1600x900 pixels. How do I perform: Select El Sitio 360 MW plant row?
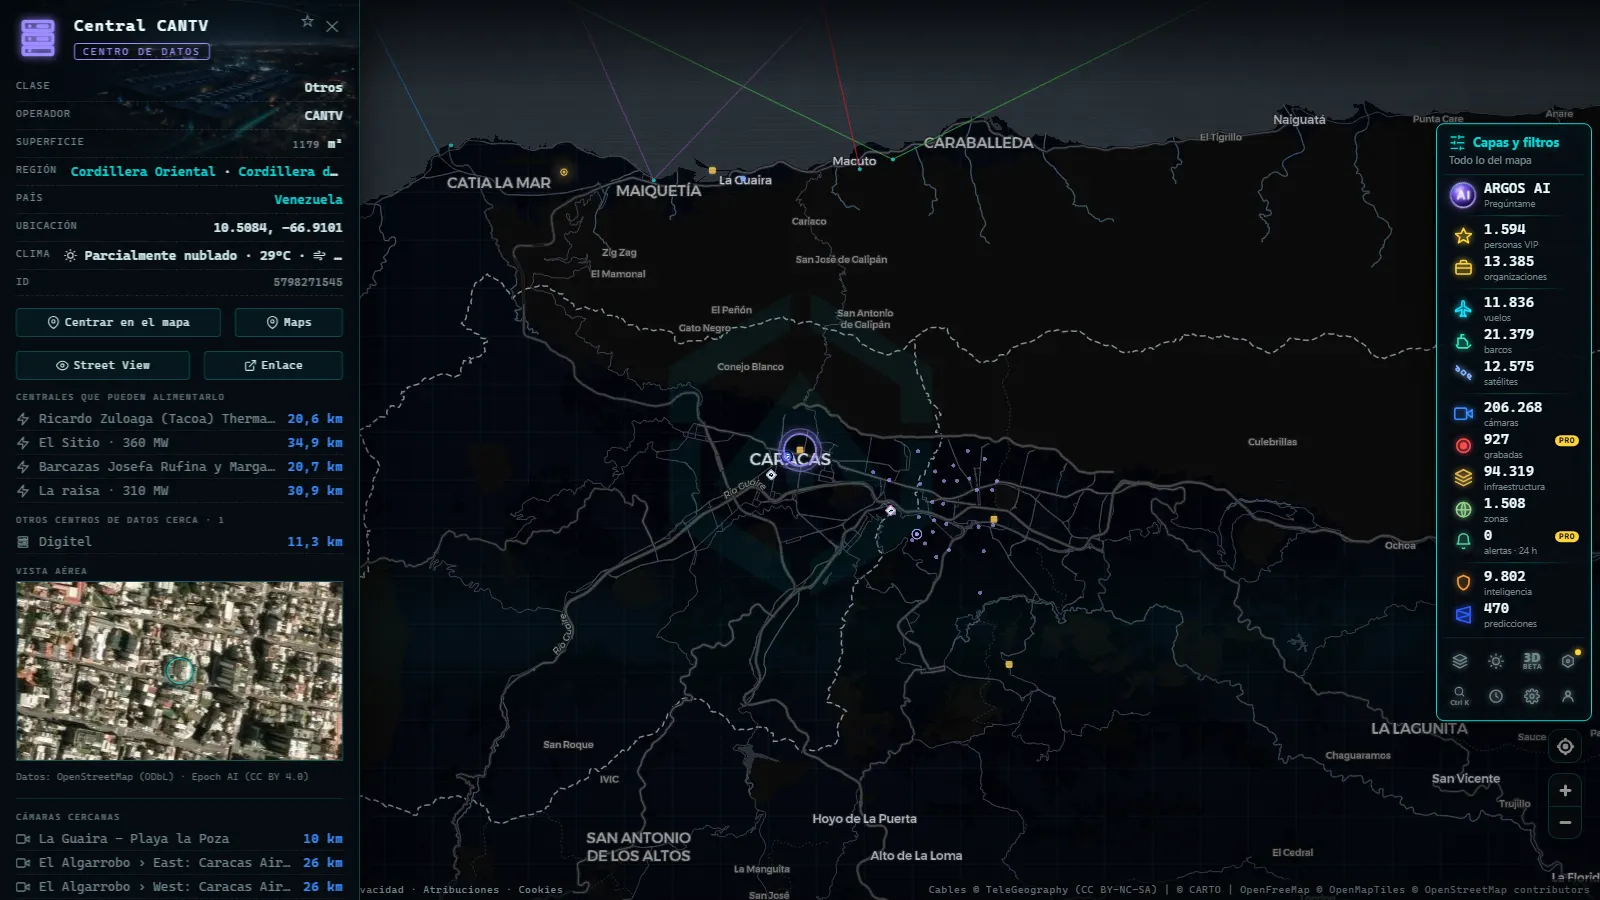tap(179, 443)
